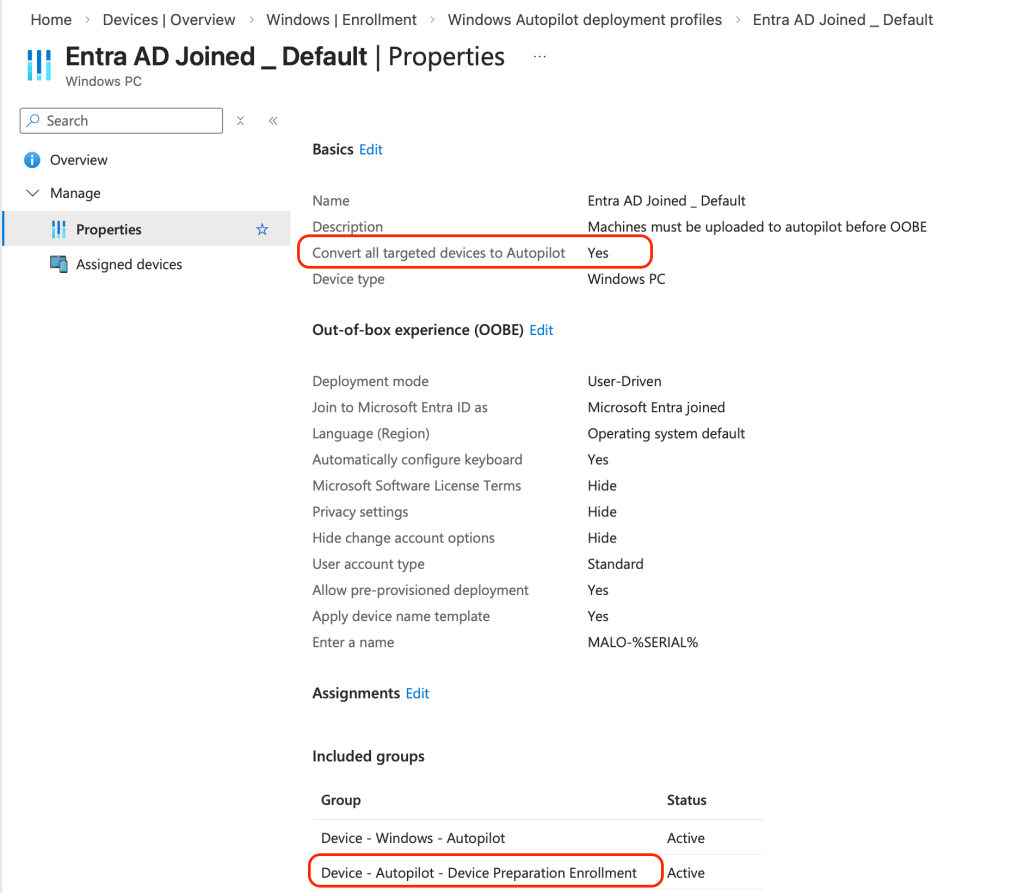Collapse the Manage section chevron

click(32, 193)
